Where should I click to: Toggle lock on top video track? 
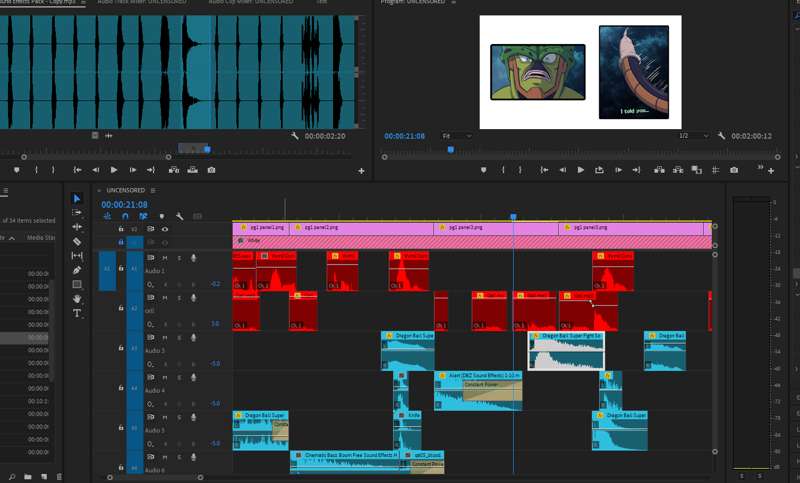click(121, 229)
